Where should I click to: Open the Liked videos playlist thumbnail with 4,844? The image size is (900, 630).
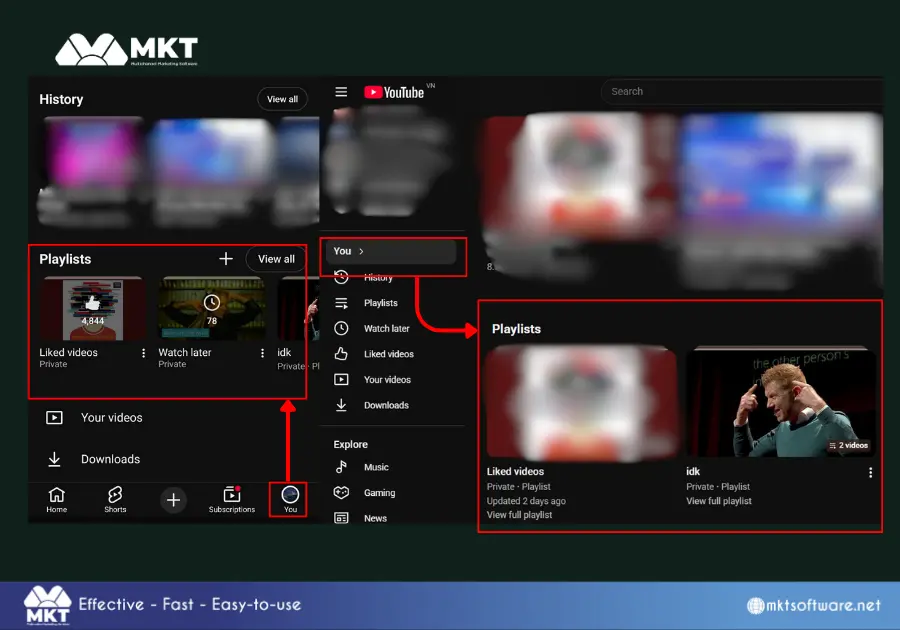coord(92,310)
